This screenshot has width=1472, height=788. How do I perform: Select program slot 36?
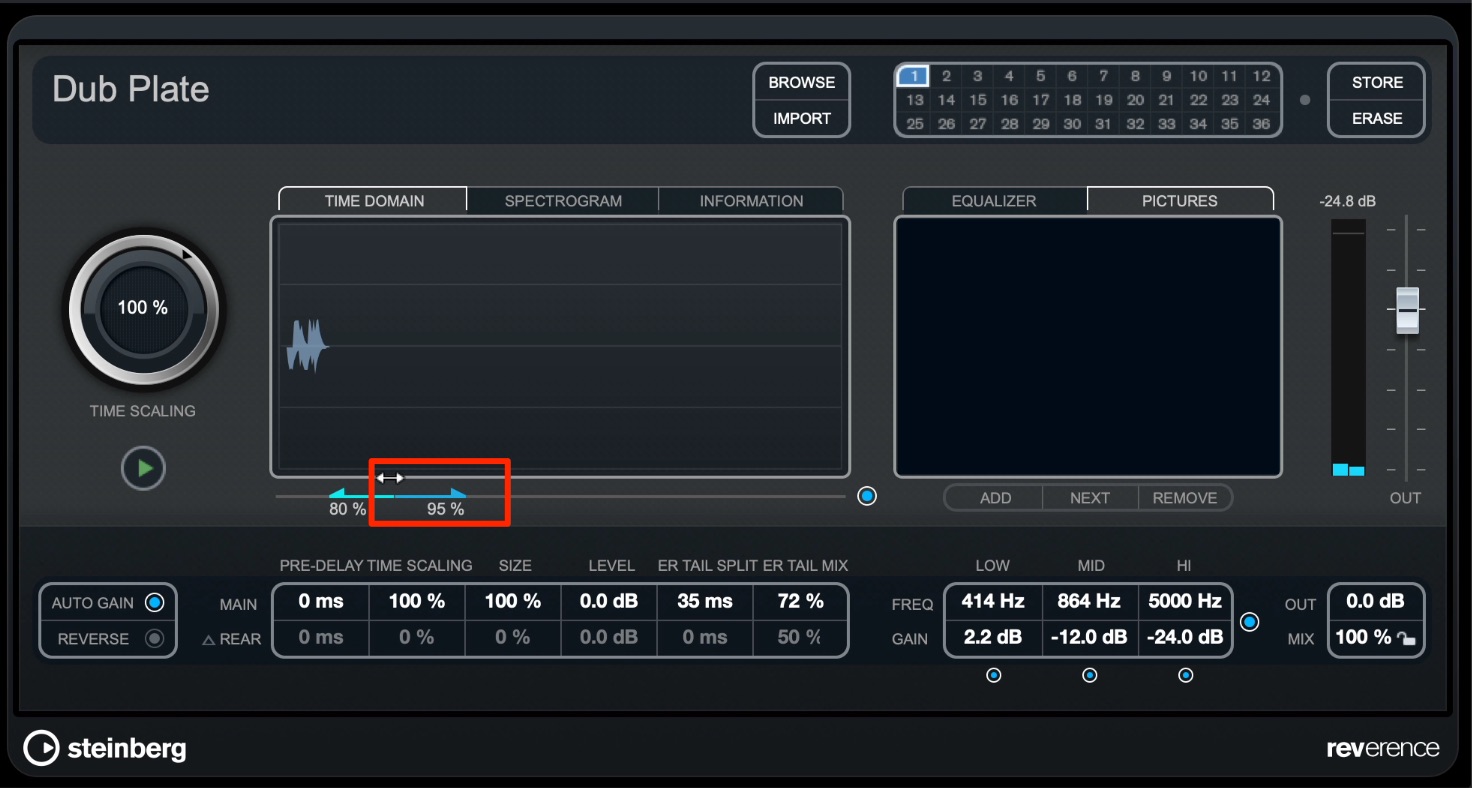click(x=1262, y=124)
